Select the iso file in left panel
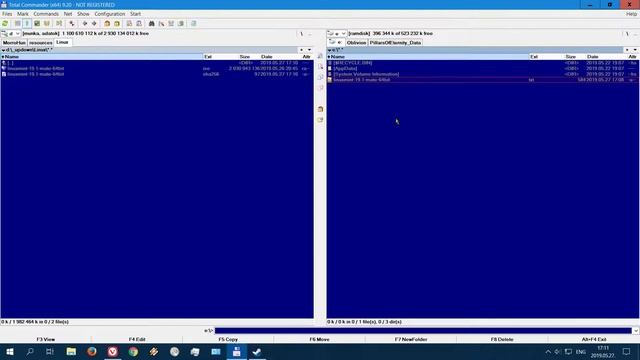 click(x=157, y=69)
